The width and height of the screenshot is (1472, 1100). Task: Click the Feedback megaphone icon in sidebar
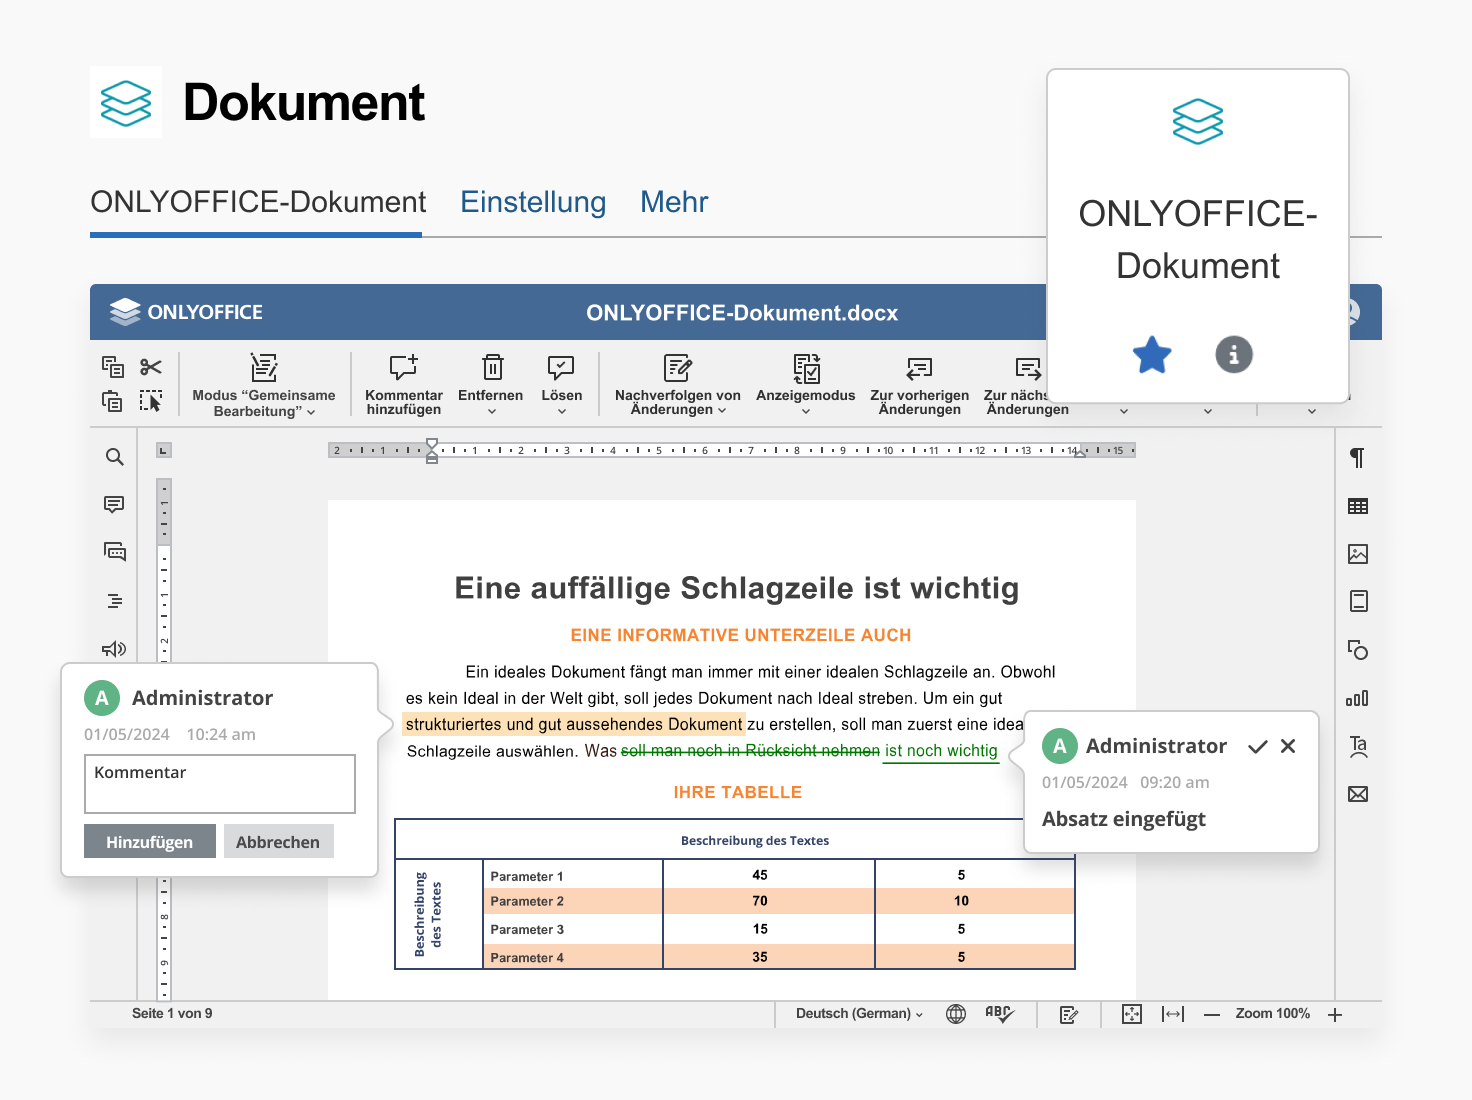(x=115, y=649)
